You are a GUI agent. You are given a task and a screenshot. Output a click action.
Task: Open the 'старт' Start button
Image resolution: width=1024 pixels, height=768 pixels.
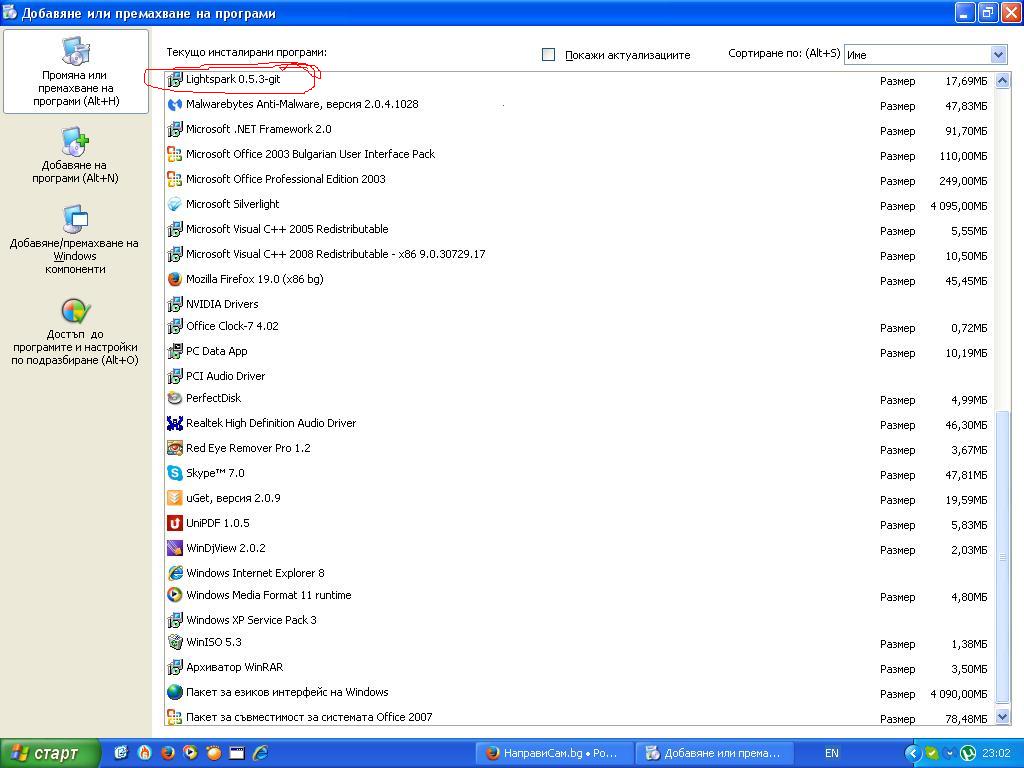tap(50, 753)
